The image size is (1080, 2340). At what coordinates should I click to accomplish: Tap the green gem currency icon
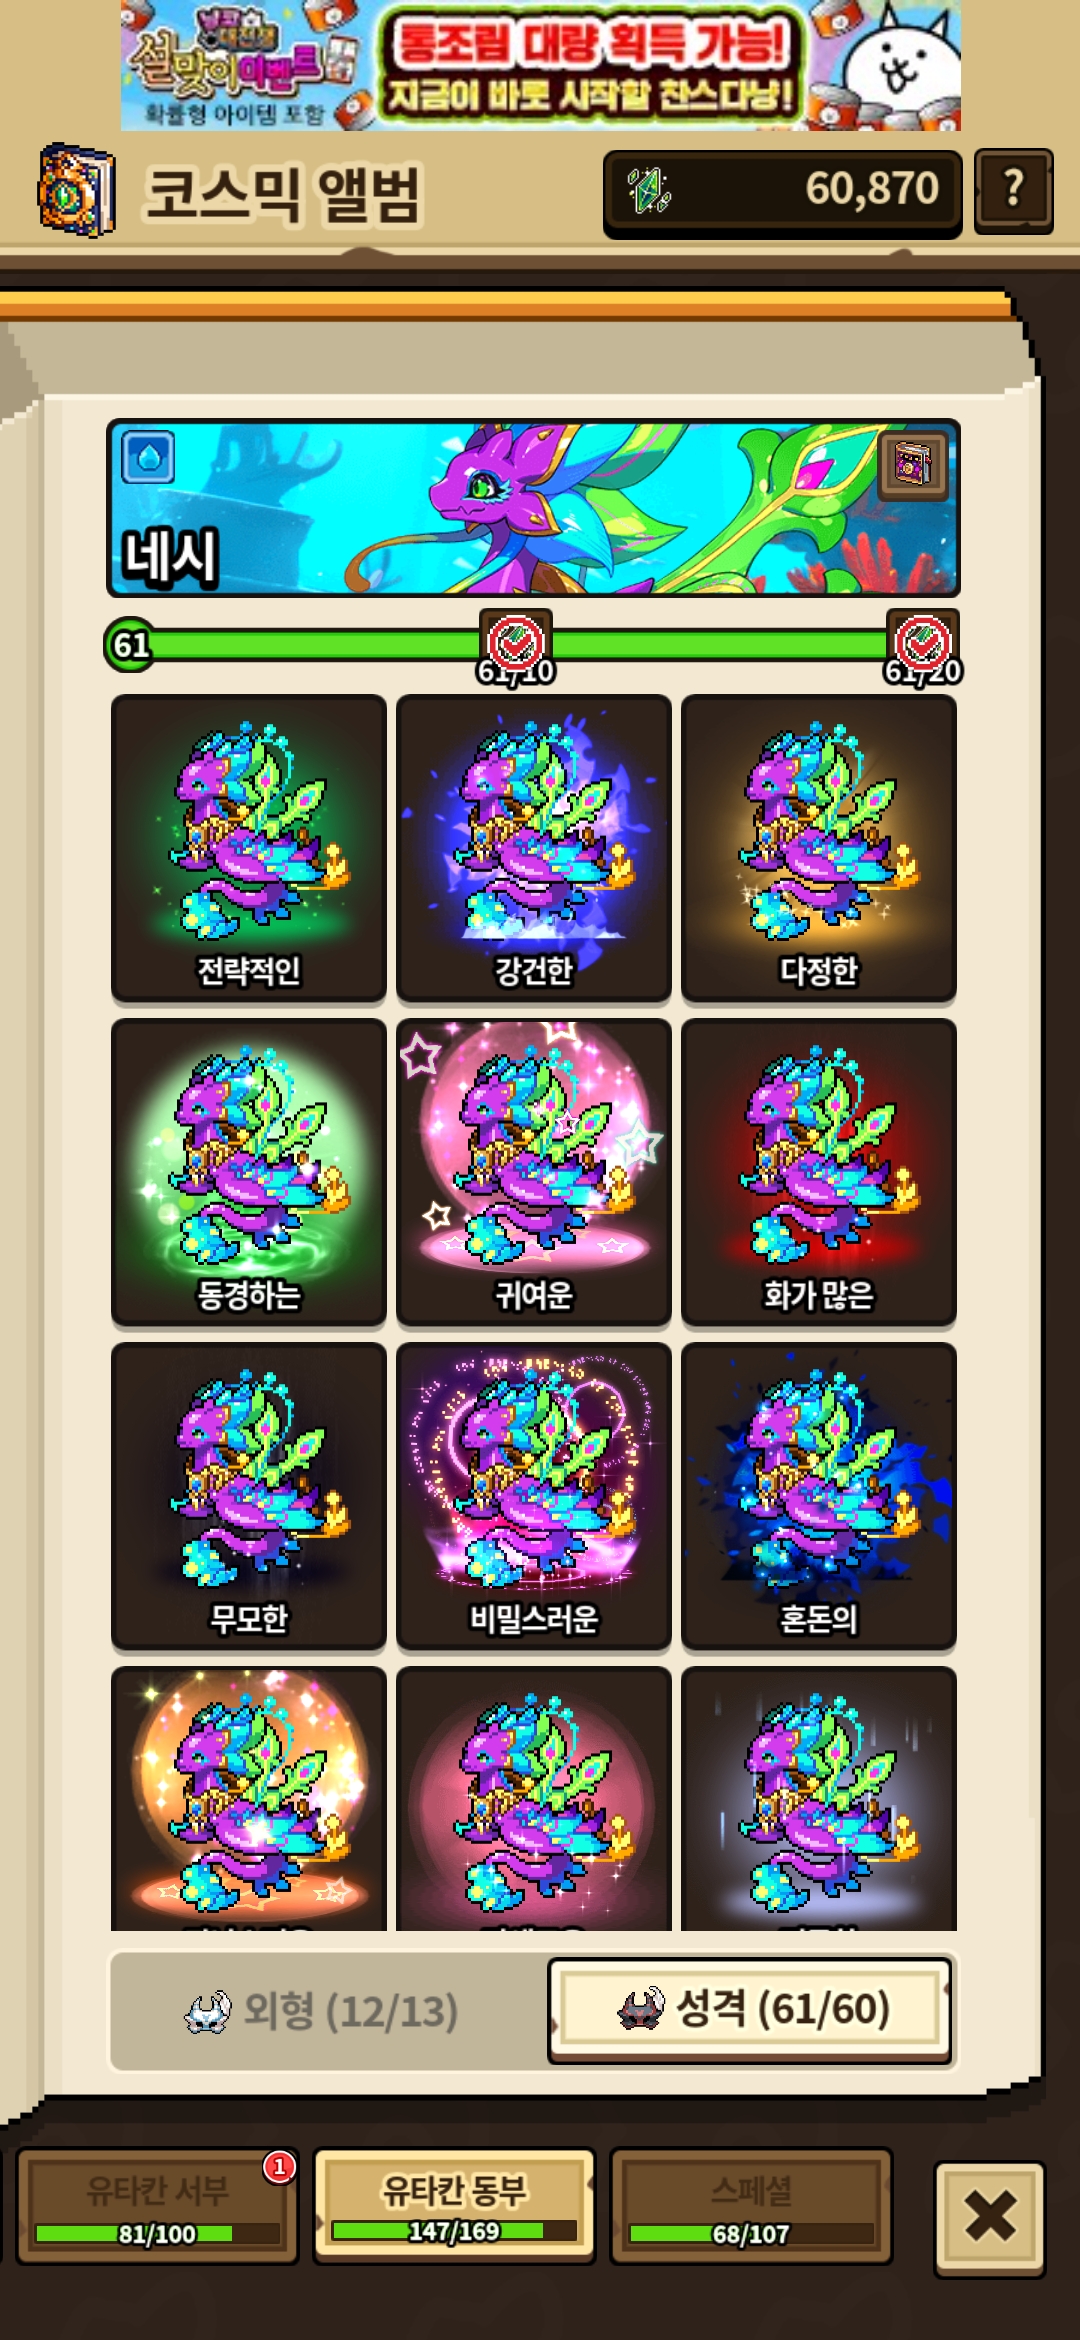648,190
